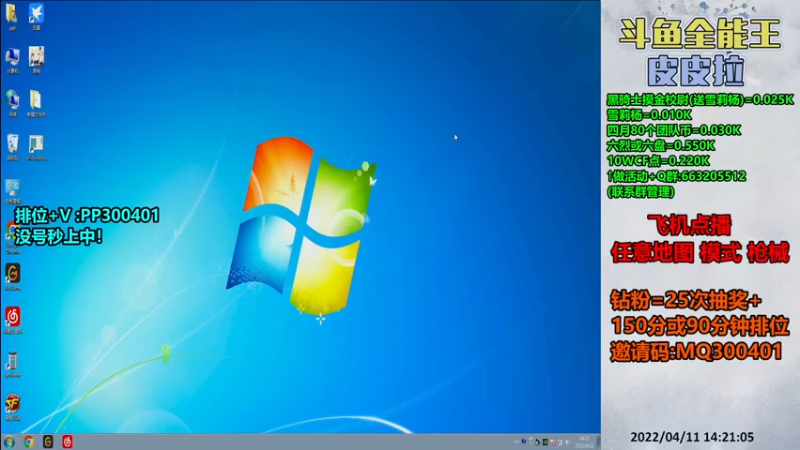Open the Windows Start menu orb
The height and width of the screenshot is (450, 800).
pyautogui.click(x=9, y=442)
